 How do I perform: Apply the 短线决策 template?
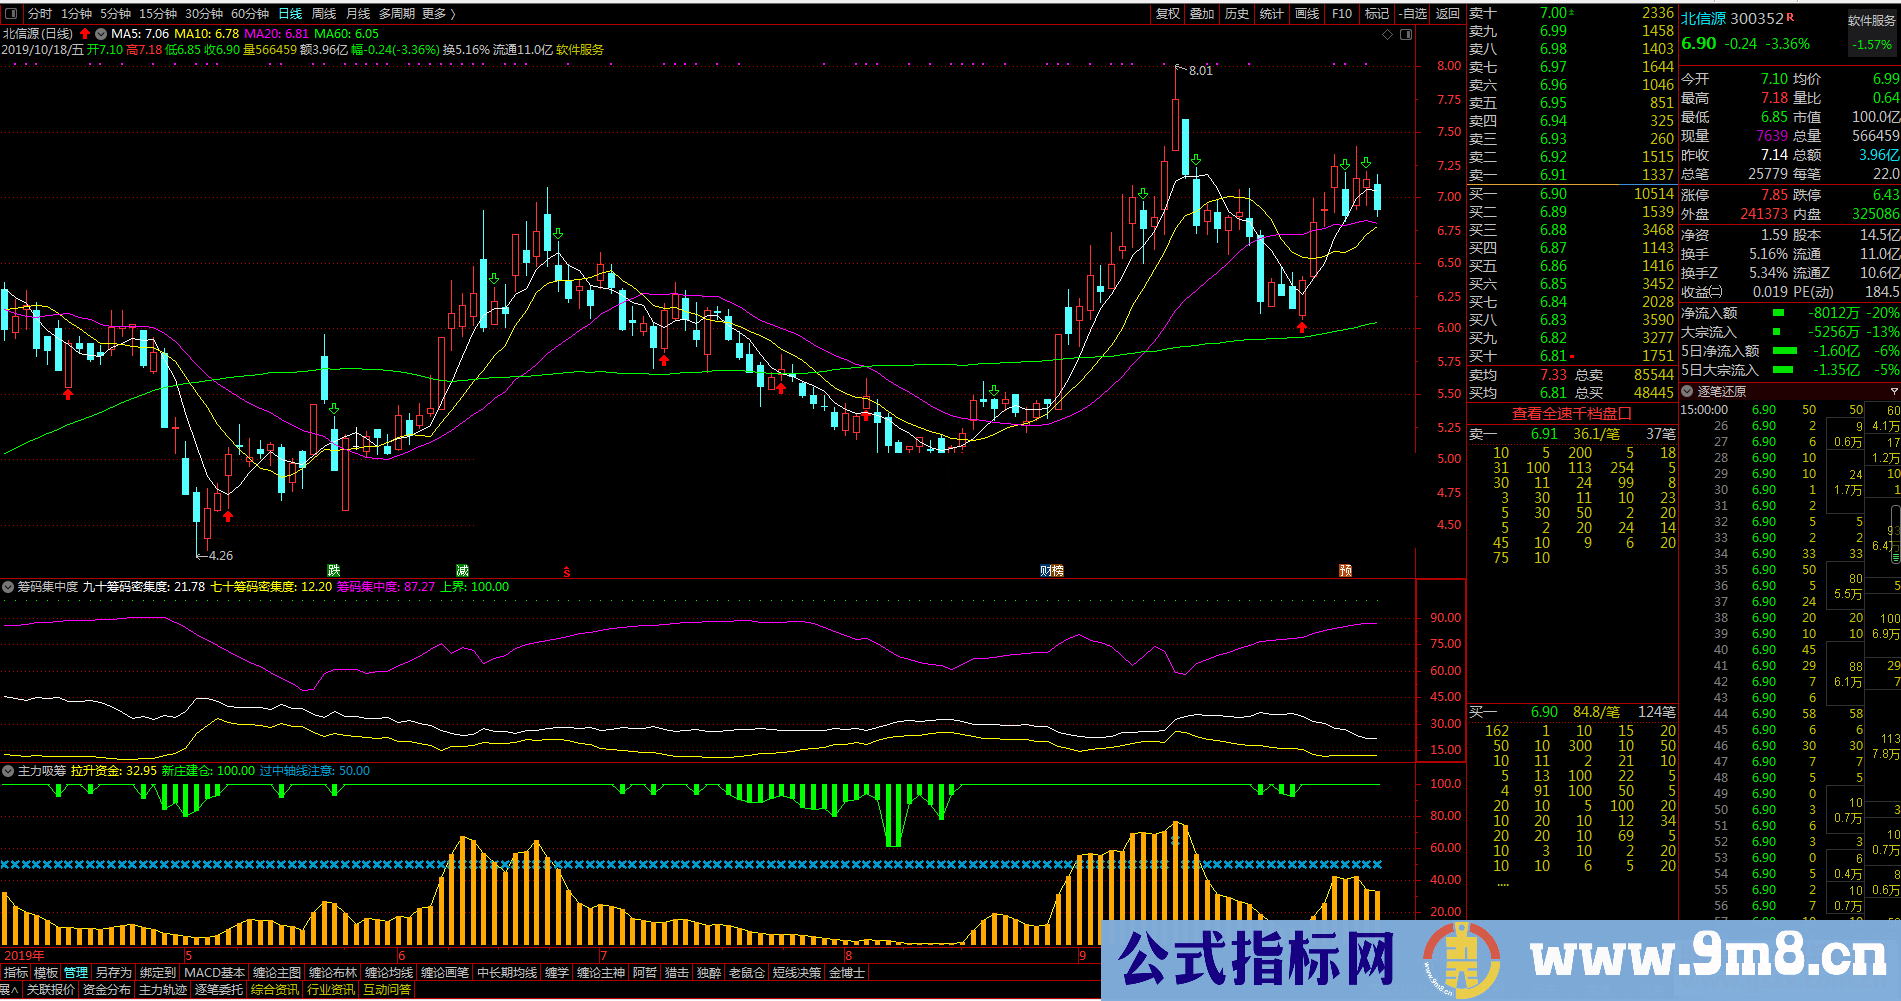tap(797, 972)
